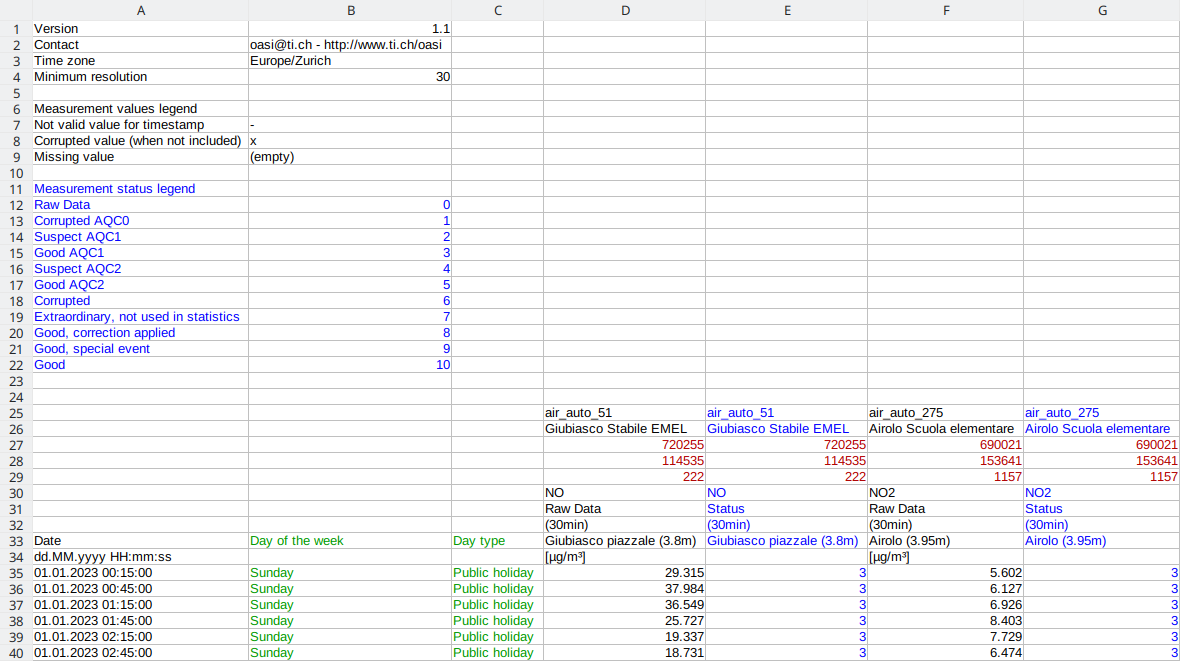Viewport: 1180px width, 661px height.
Task: Click 'Raw Data' cell in column F
Action: pos(945,509)
